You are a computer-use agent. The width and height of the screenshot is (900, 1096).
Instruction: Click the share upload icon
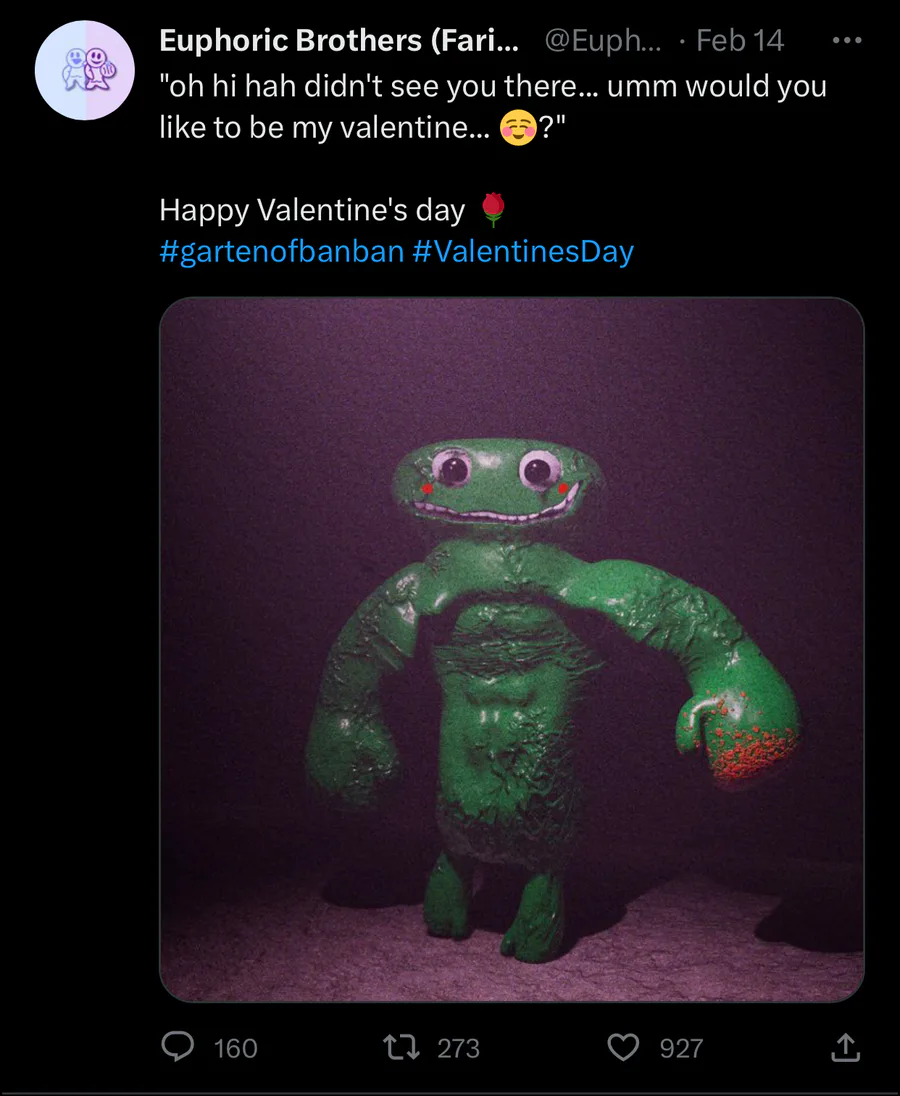(x=845, y=1047)
